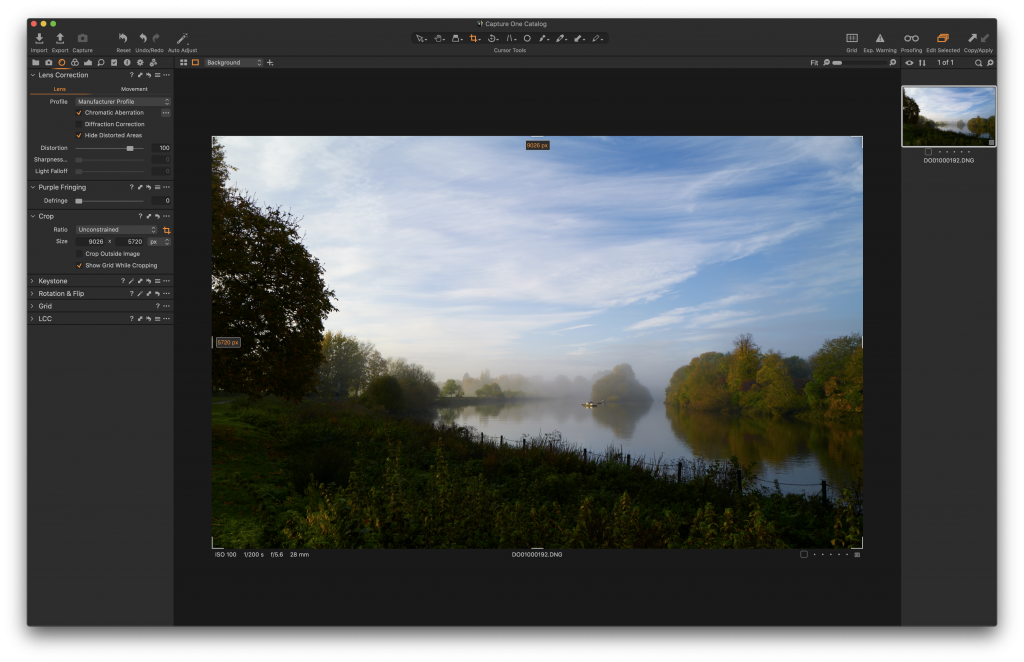Image resolution: width=1024 pixels, height=662 pixels.
Task: Open the Color tool tab
Action: click(74, 63)
